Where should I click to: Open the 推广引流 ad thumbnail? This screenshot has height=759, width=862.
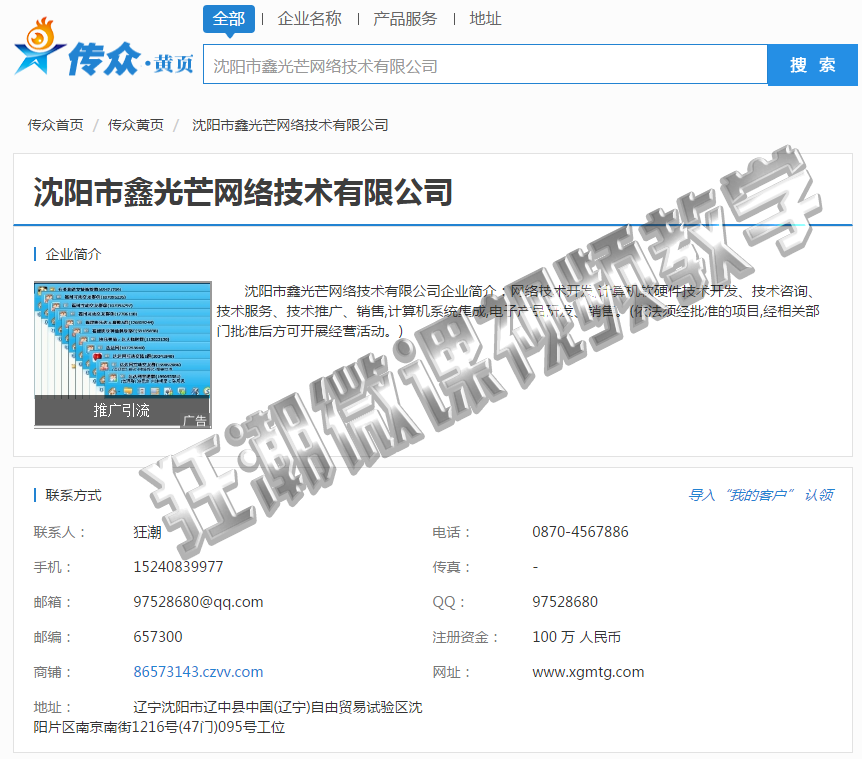[x=123, y=354]
